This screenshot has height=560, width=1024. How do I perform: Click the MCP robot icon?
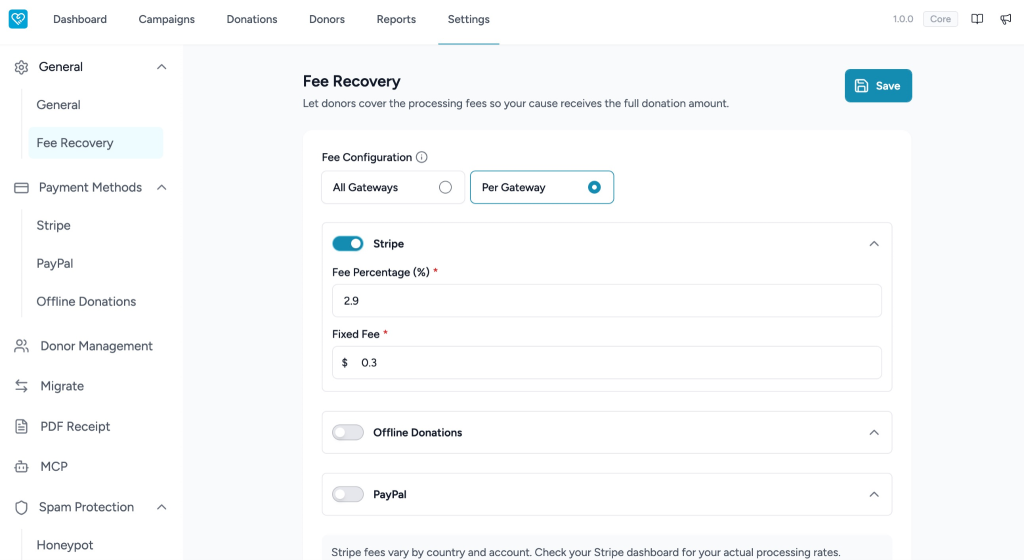click(x=22, y=467)
